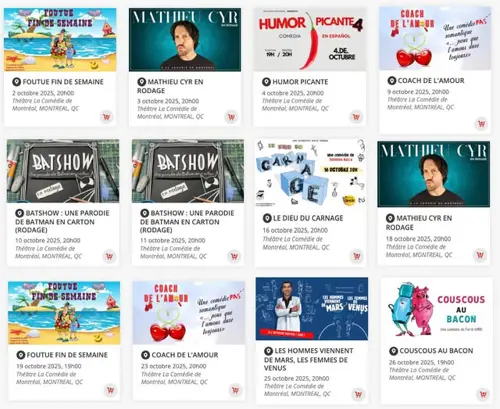The width and height of the screenshot is (500, 409).
Task: Click cart icon for Mathieu Cyr 3 octobre
Action: 231,117
